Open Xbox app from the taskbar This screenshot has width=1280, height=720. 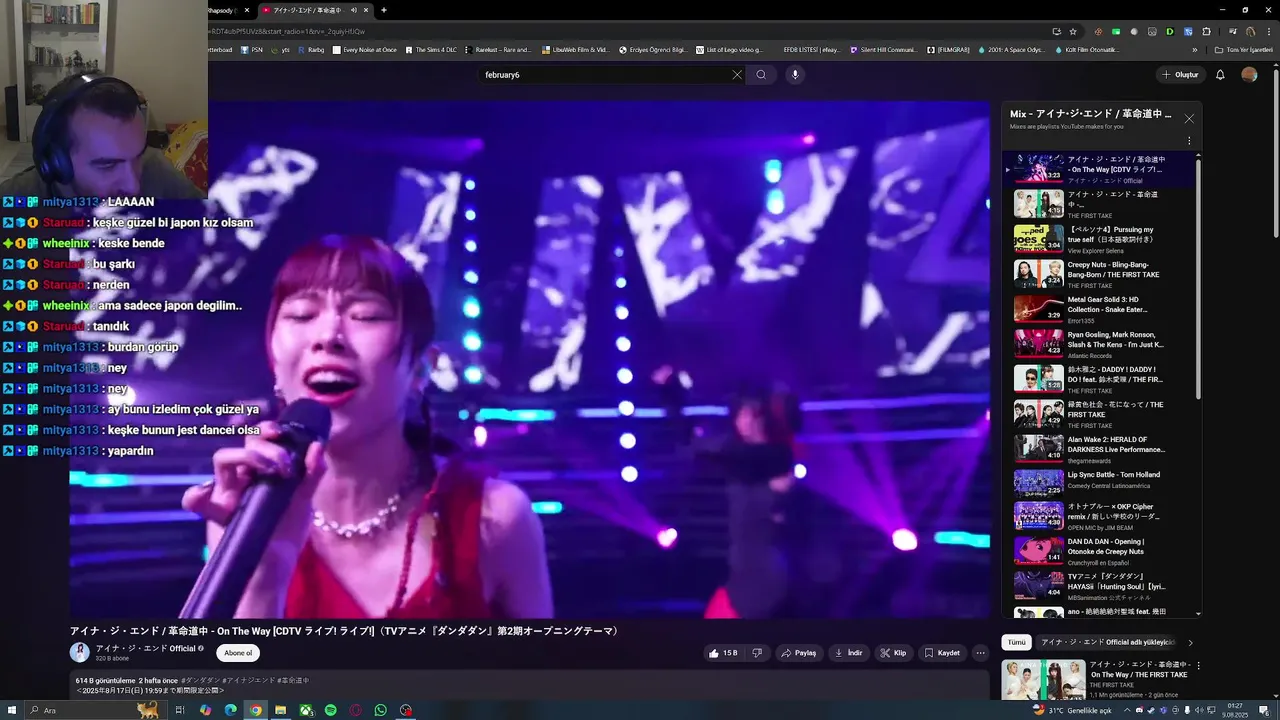(x=306, y=710)
